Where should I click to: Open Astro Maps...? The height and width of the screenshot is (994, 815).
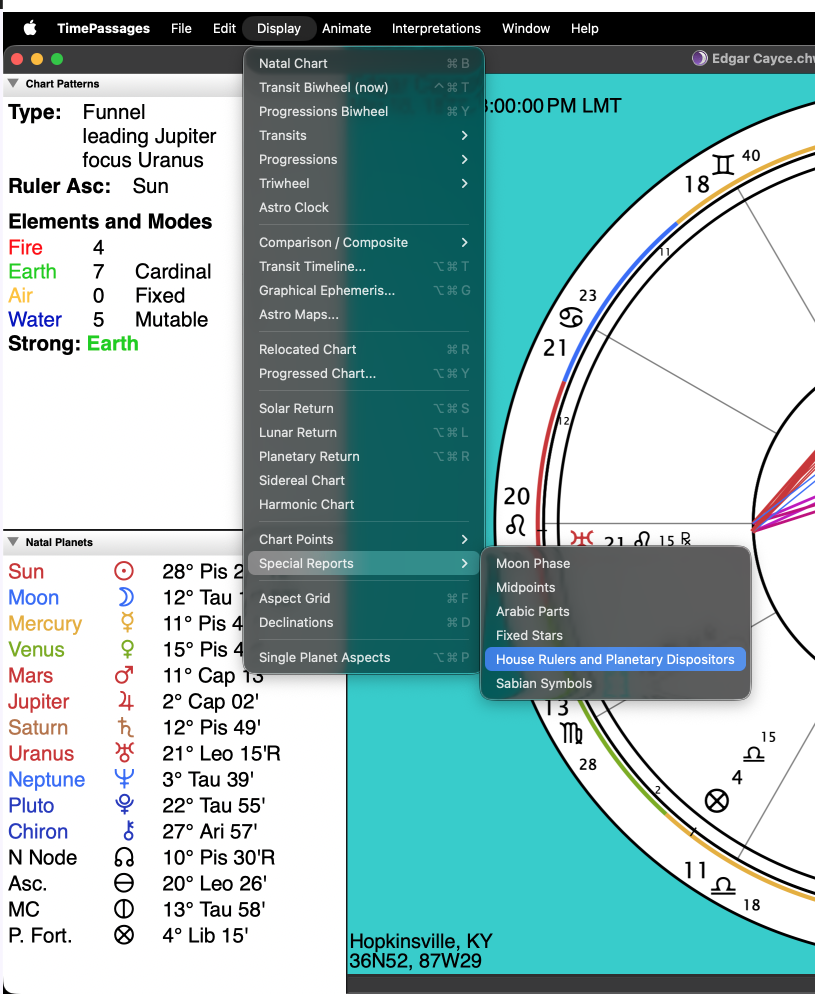click(363, 315)
